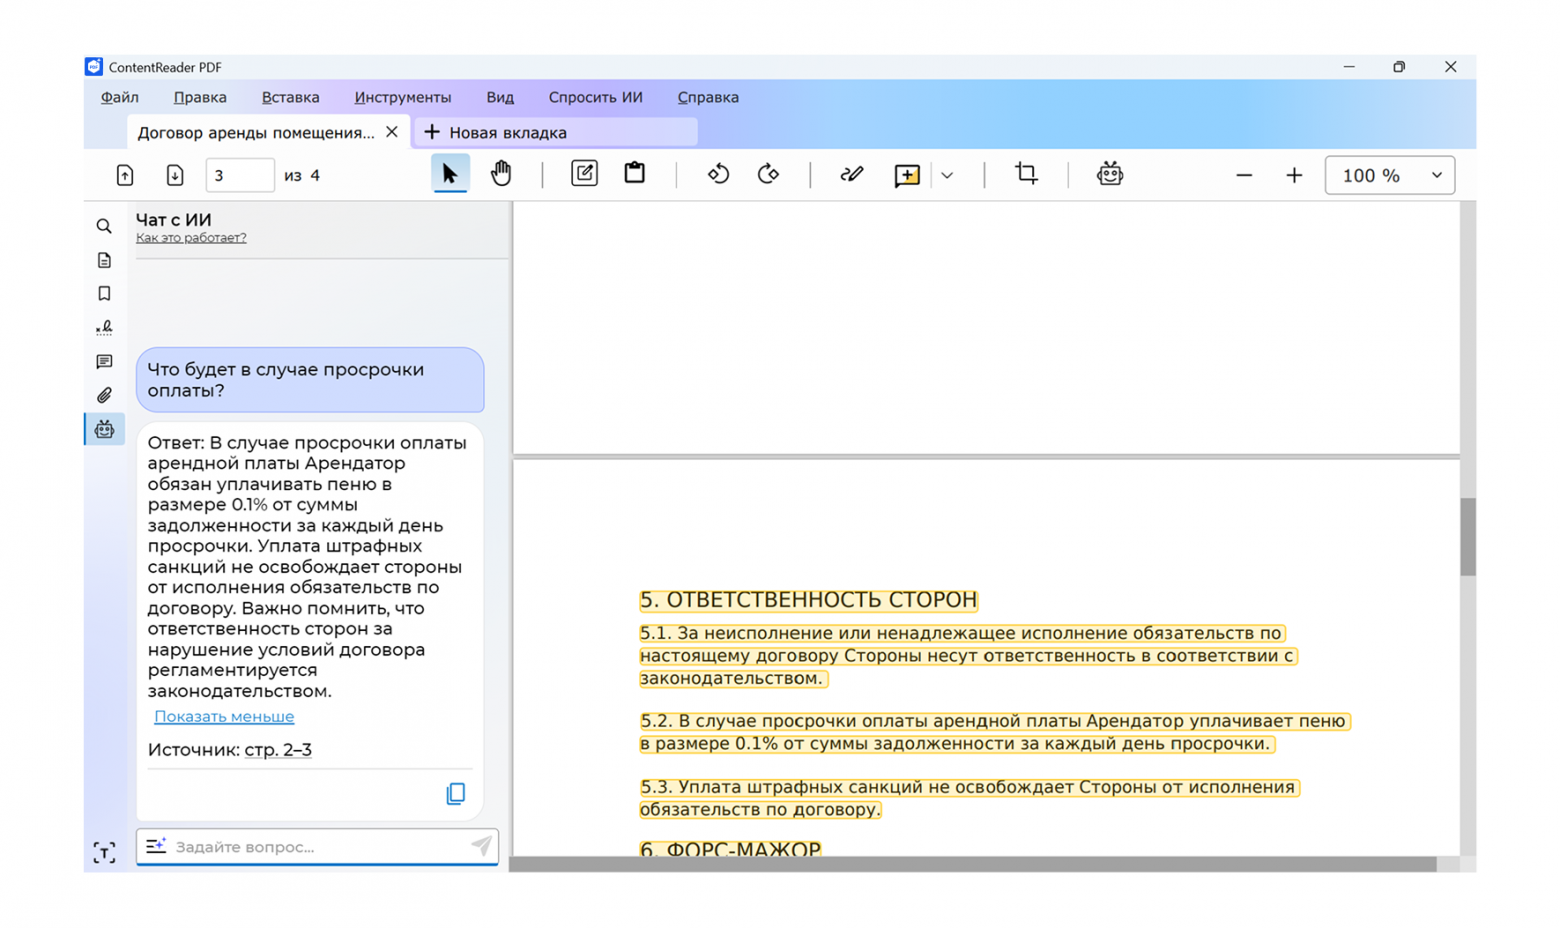Open the bookmarks panel

[103, 293]
